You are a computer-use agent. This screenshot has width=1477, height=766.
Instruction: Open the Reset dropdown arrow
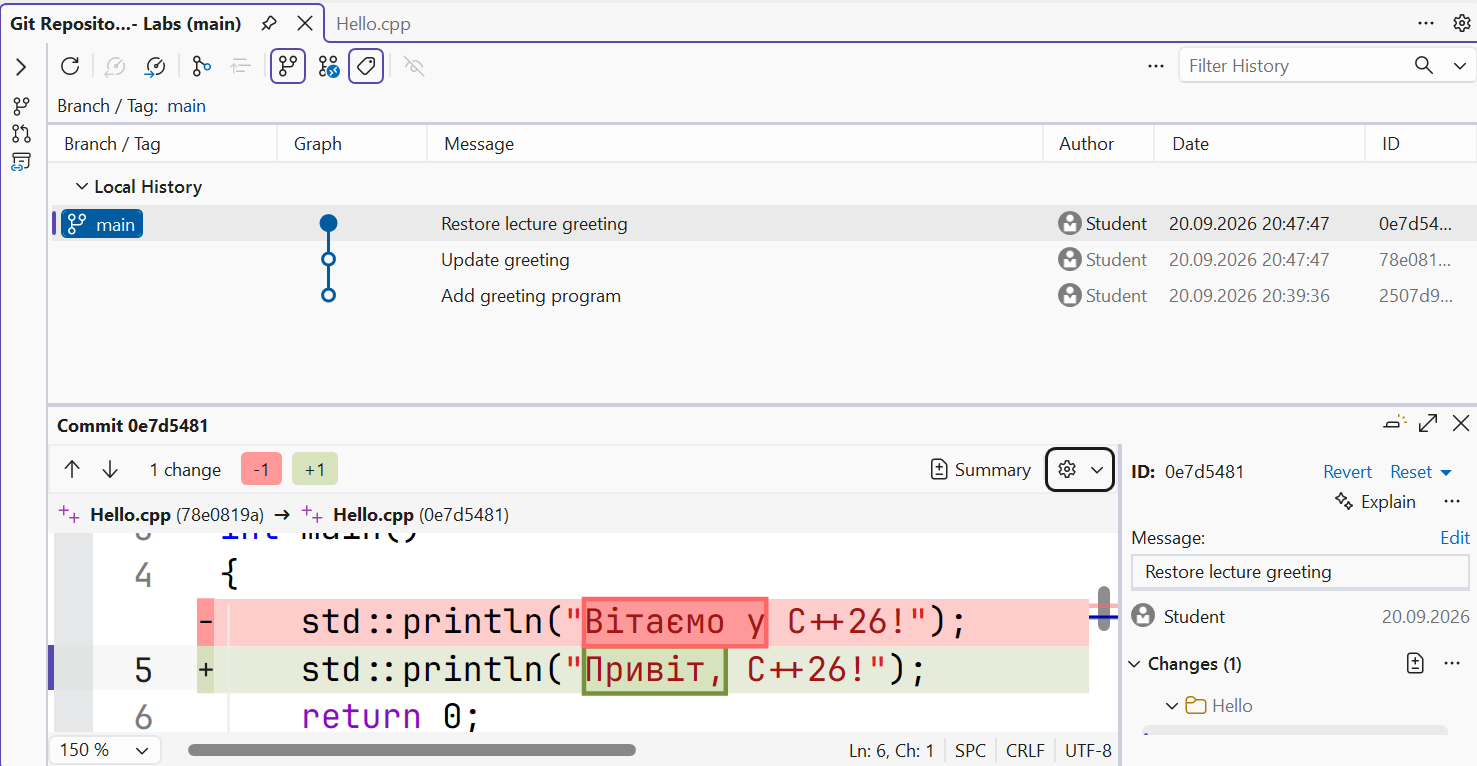[1446, 473]
